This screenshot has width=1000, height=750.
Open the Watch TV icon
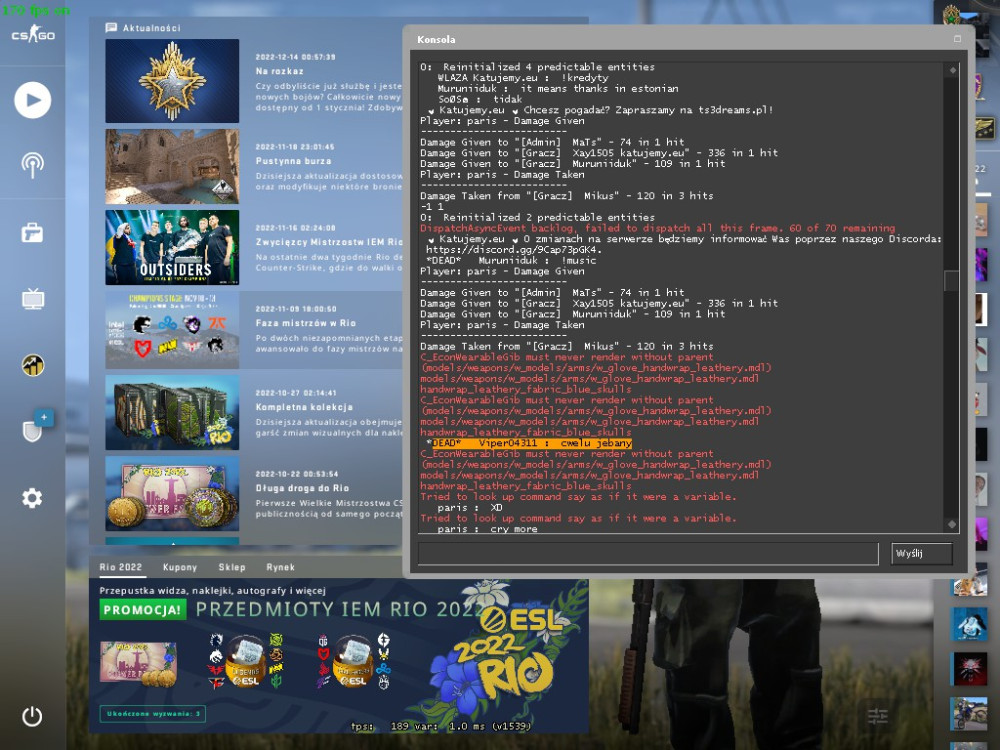coord(33,298)
